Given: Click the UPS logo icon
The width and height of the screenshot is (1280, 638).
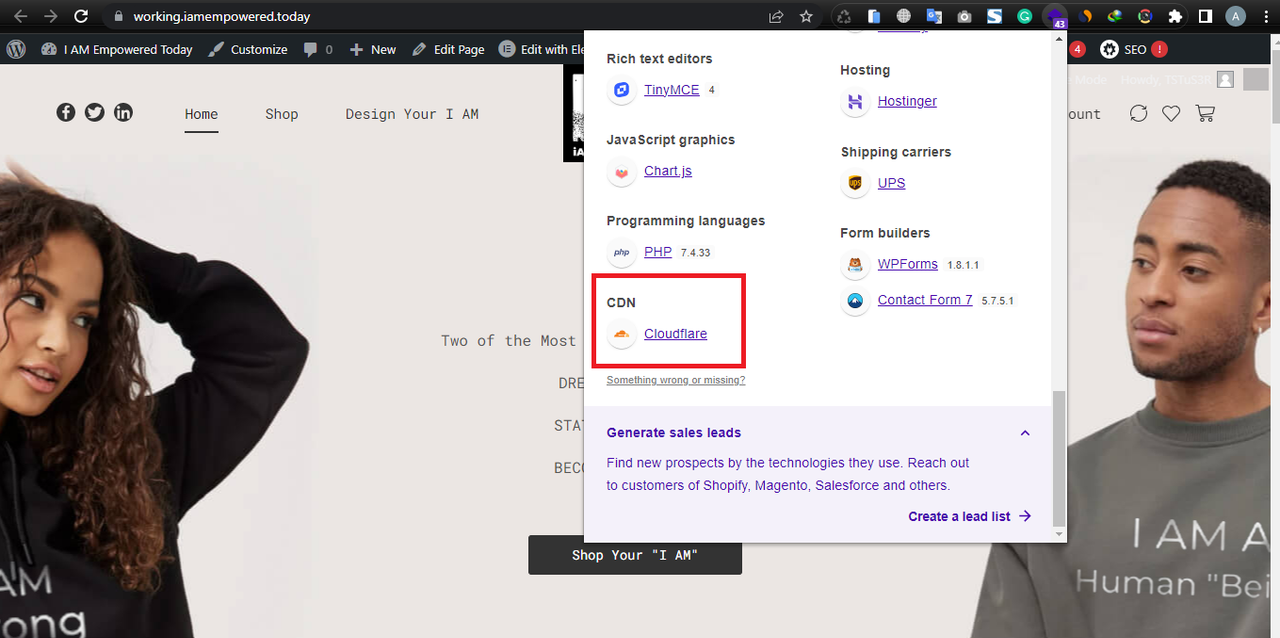Looking at the screenshot, I should 855,183.
